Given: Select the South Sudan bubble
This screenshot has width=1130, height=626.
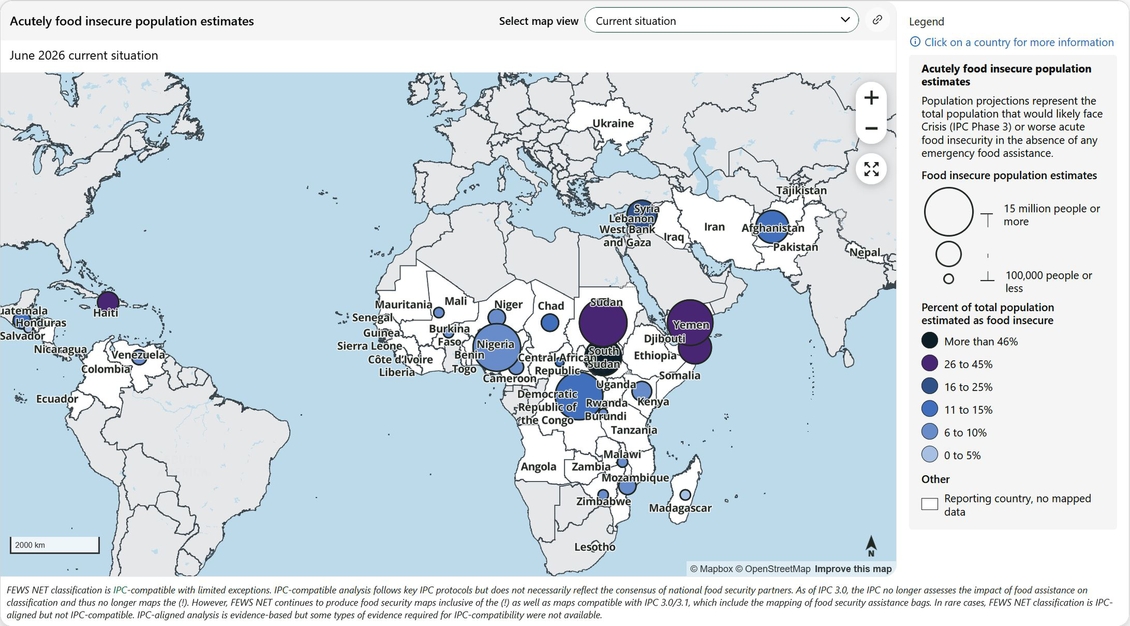Looking at the screenshot, I should (x=603, y=357).
